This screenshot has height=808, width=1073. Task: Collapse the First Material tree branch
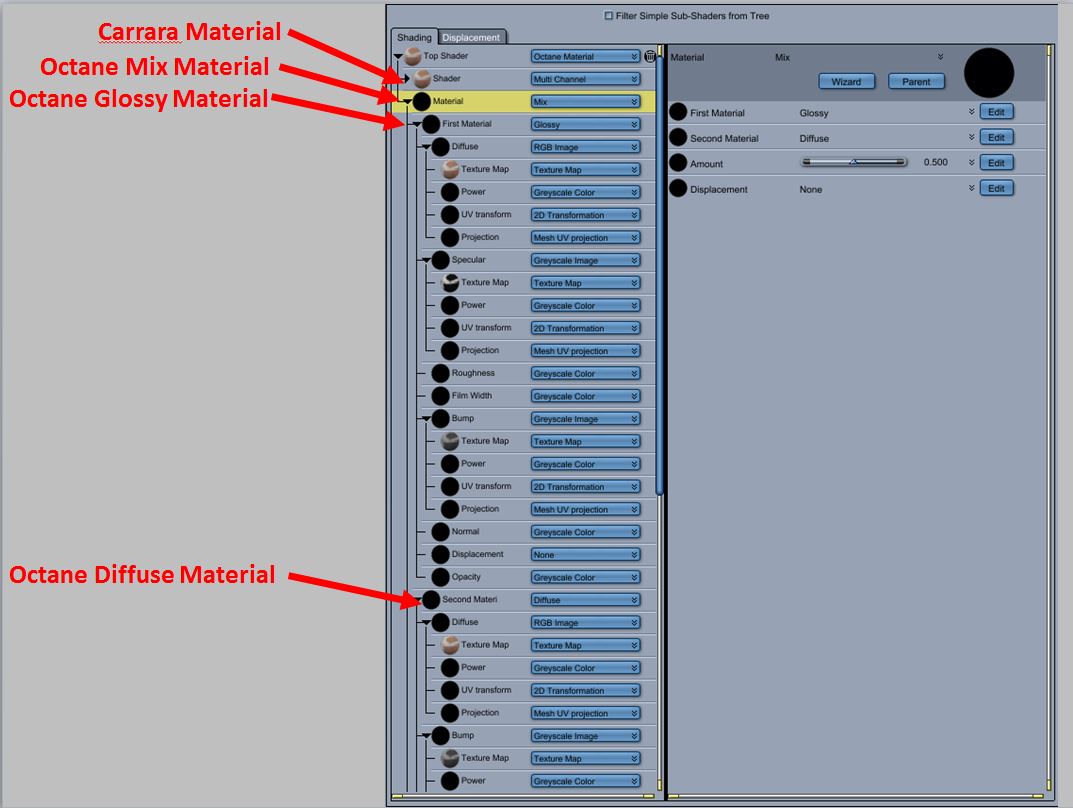click(417, 125)
